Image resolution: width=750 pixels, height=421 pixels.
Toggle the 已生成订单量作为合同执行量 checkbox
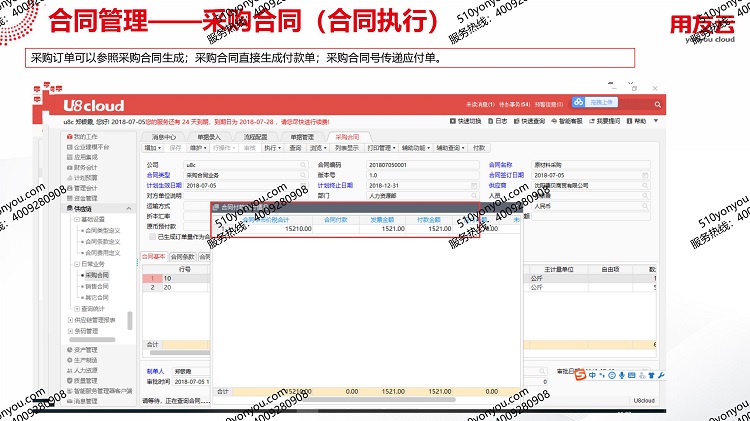[x=152, y=238]
